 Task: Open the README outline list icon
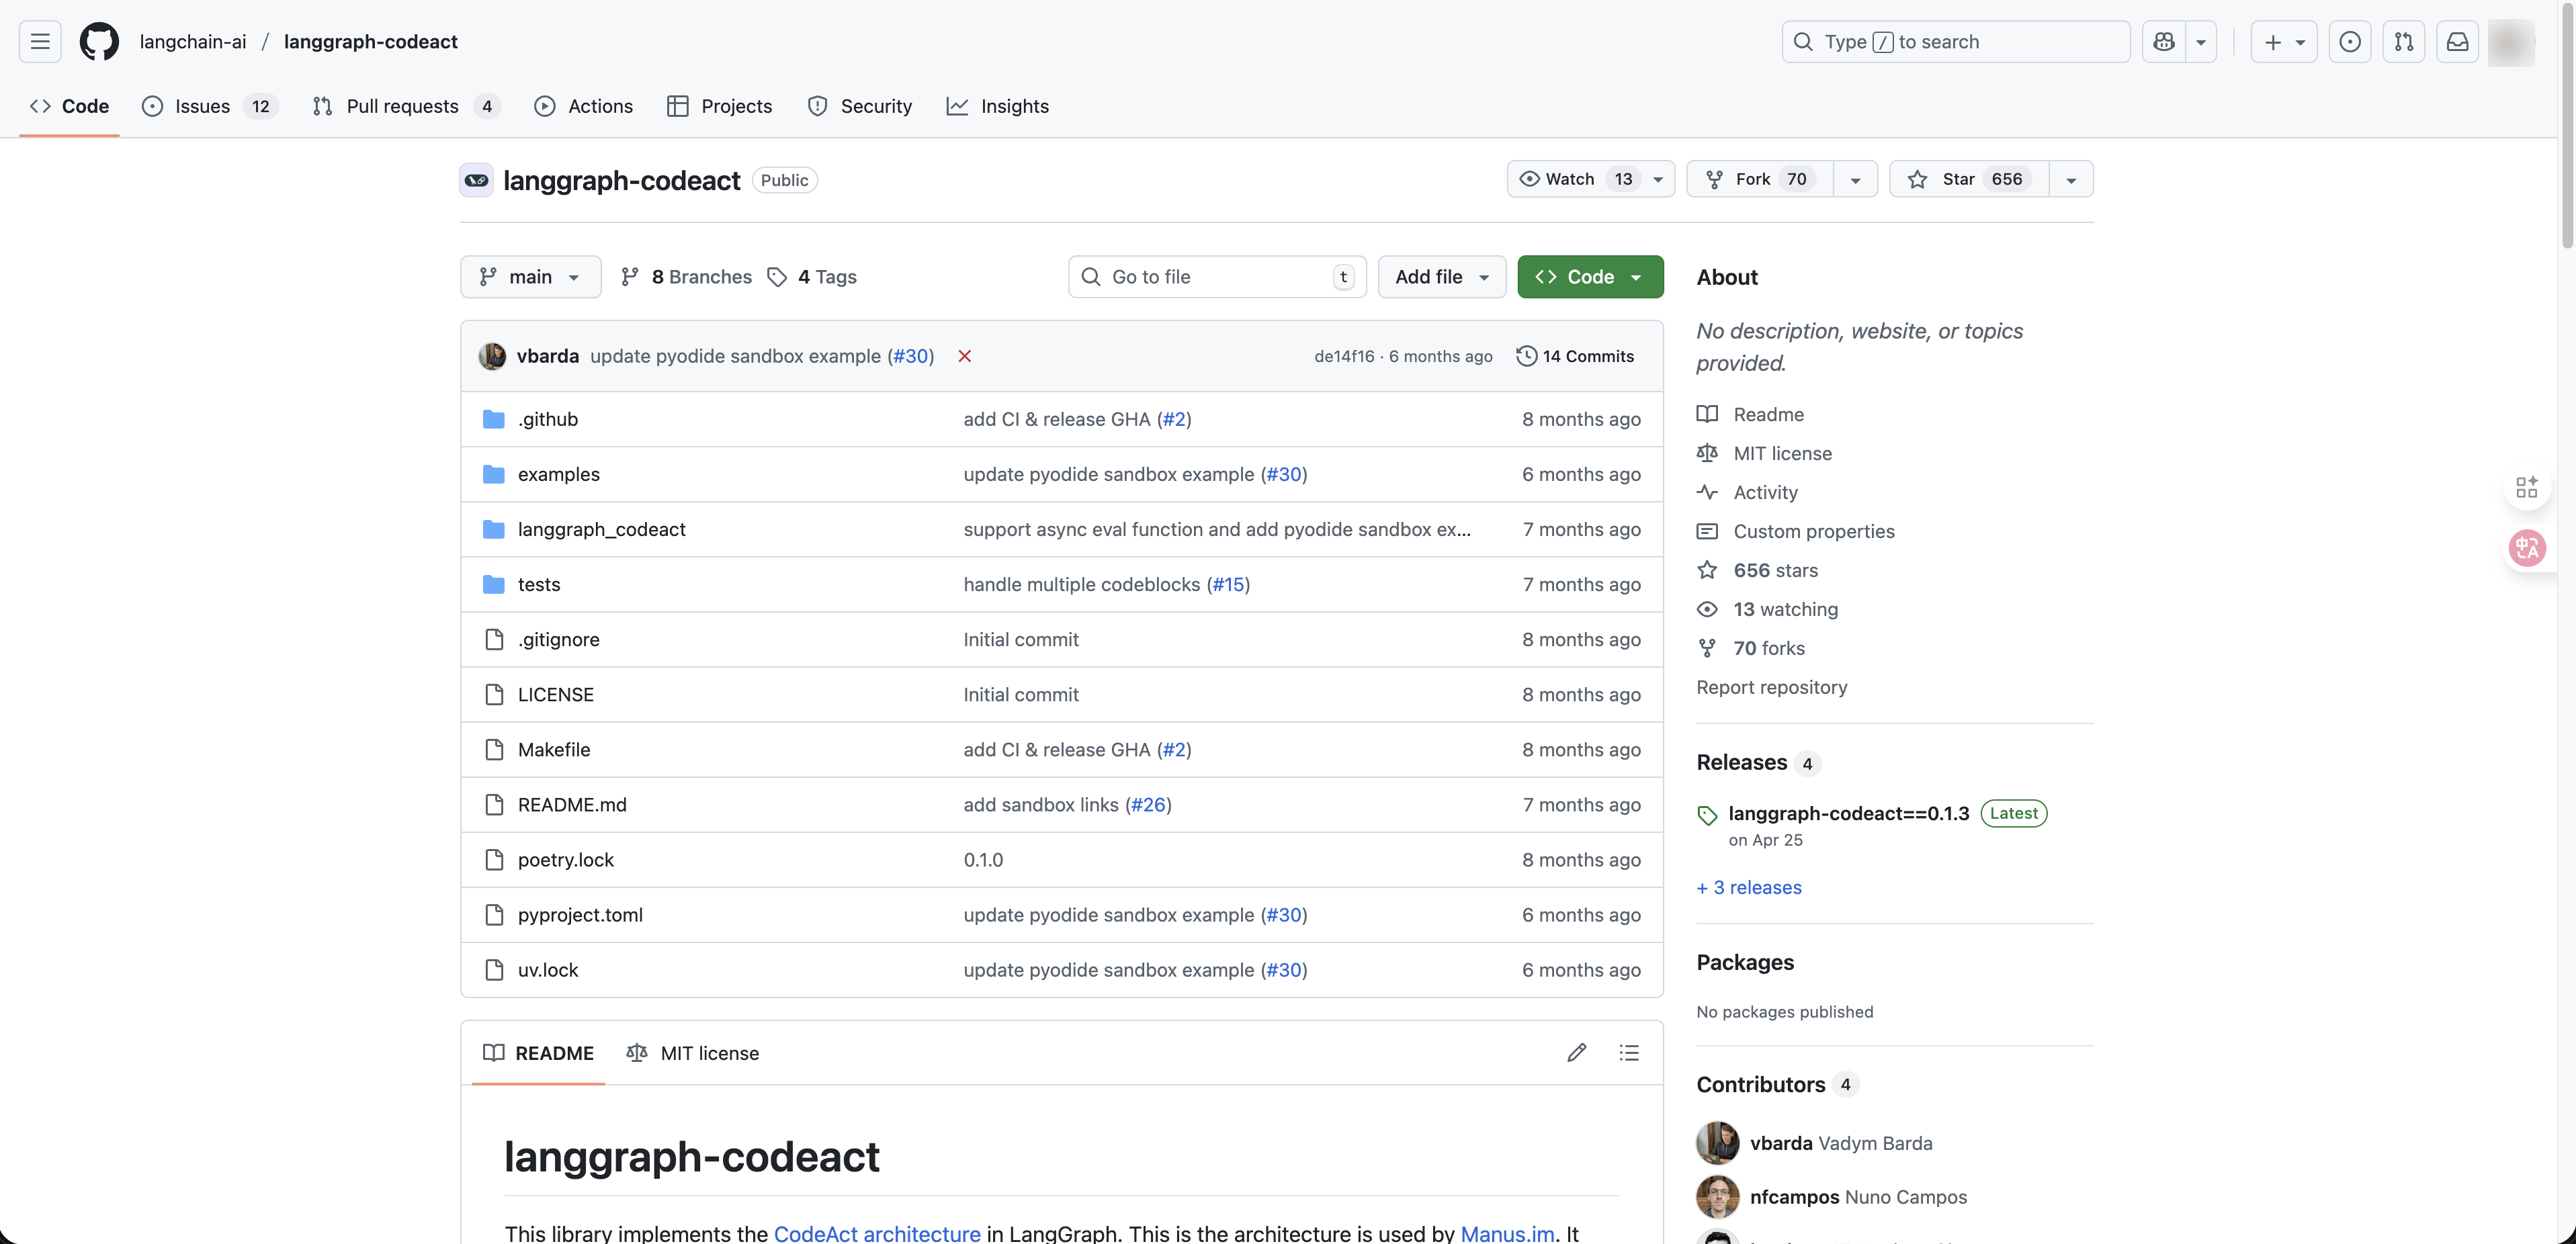tap(1629, 1052)
